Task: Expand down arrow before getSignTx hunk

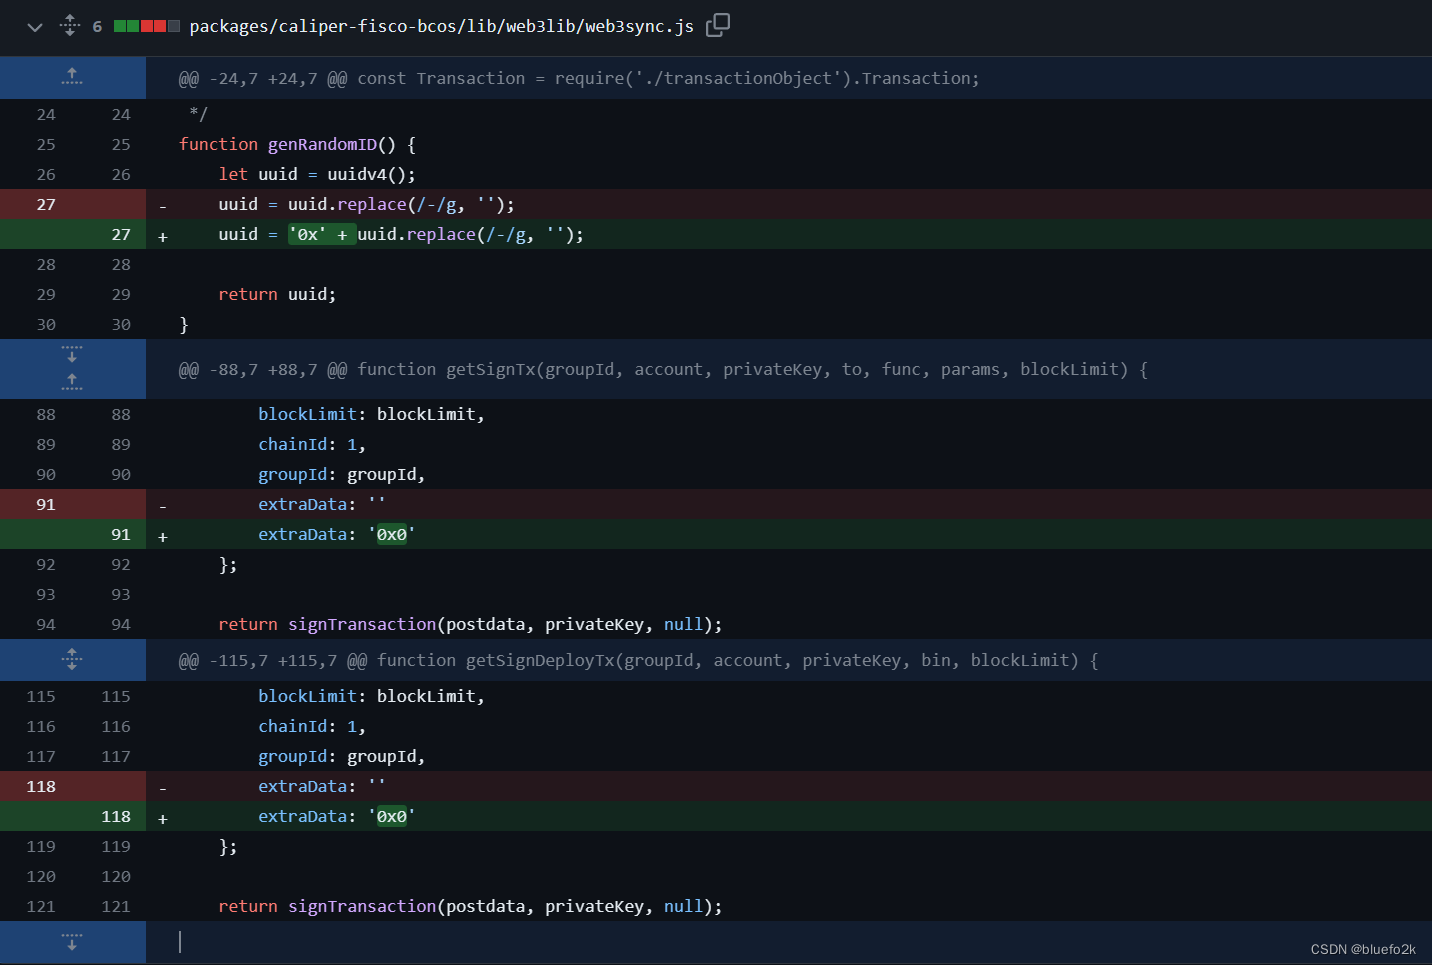Action: pos(72,354)
